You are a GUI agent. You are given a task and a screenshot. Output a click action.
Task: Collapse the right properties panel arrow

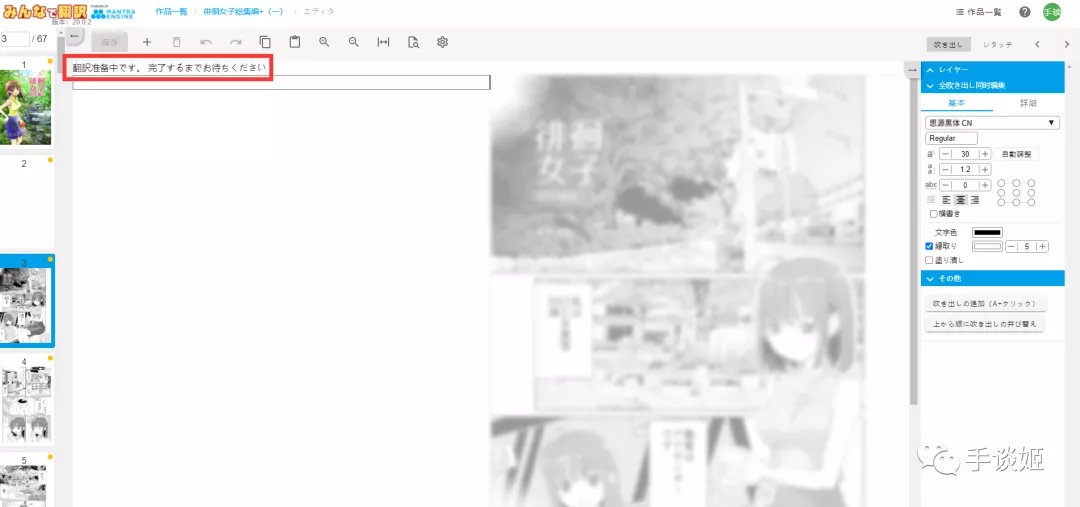912,70
